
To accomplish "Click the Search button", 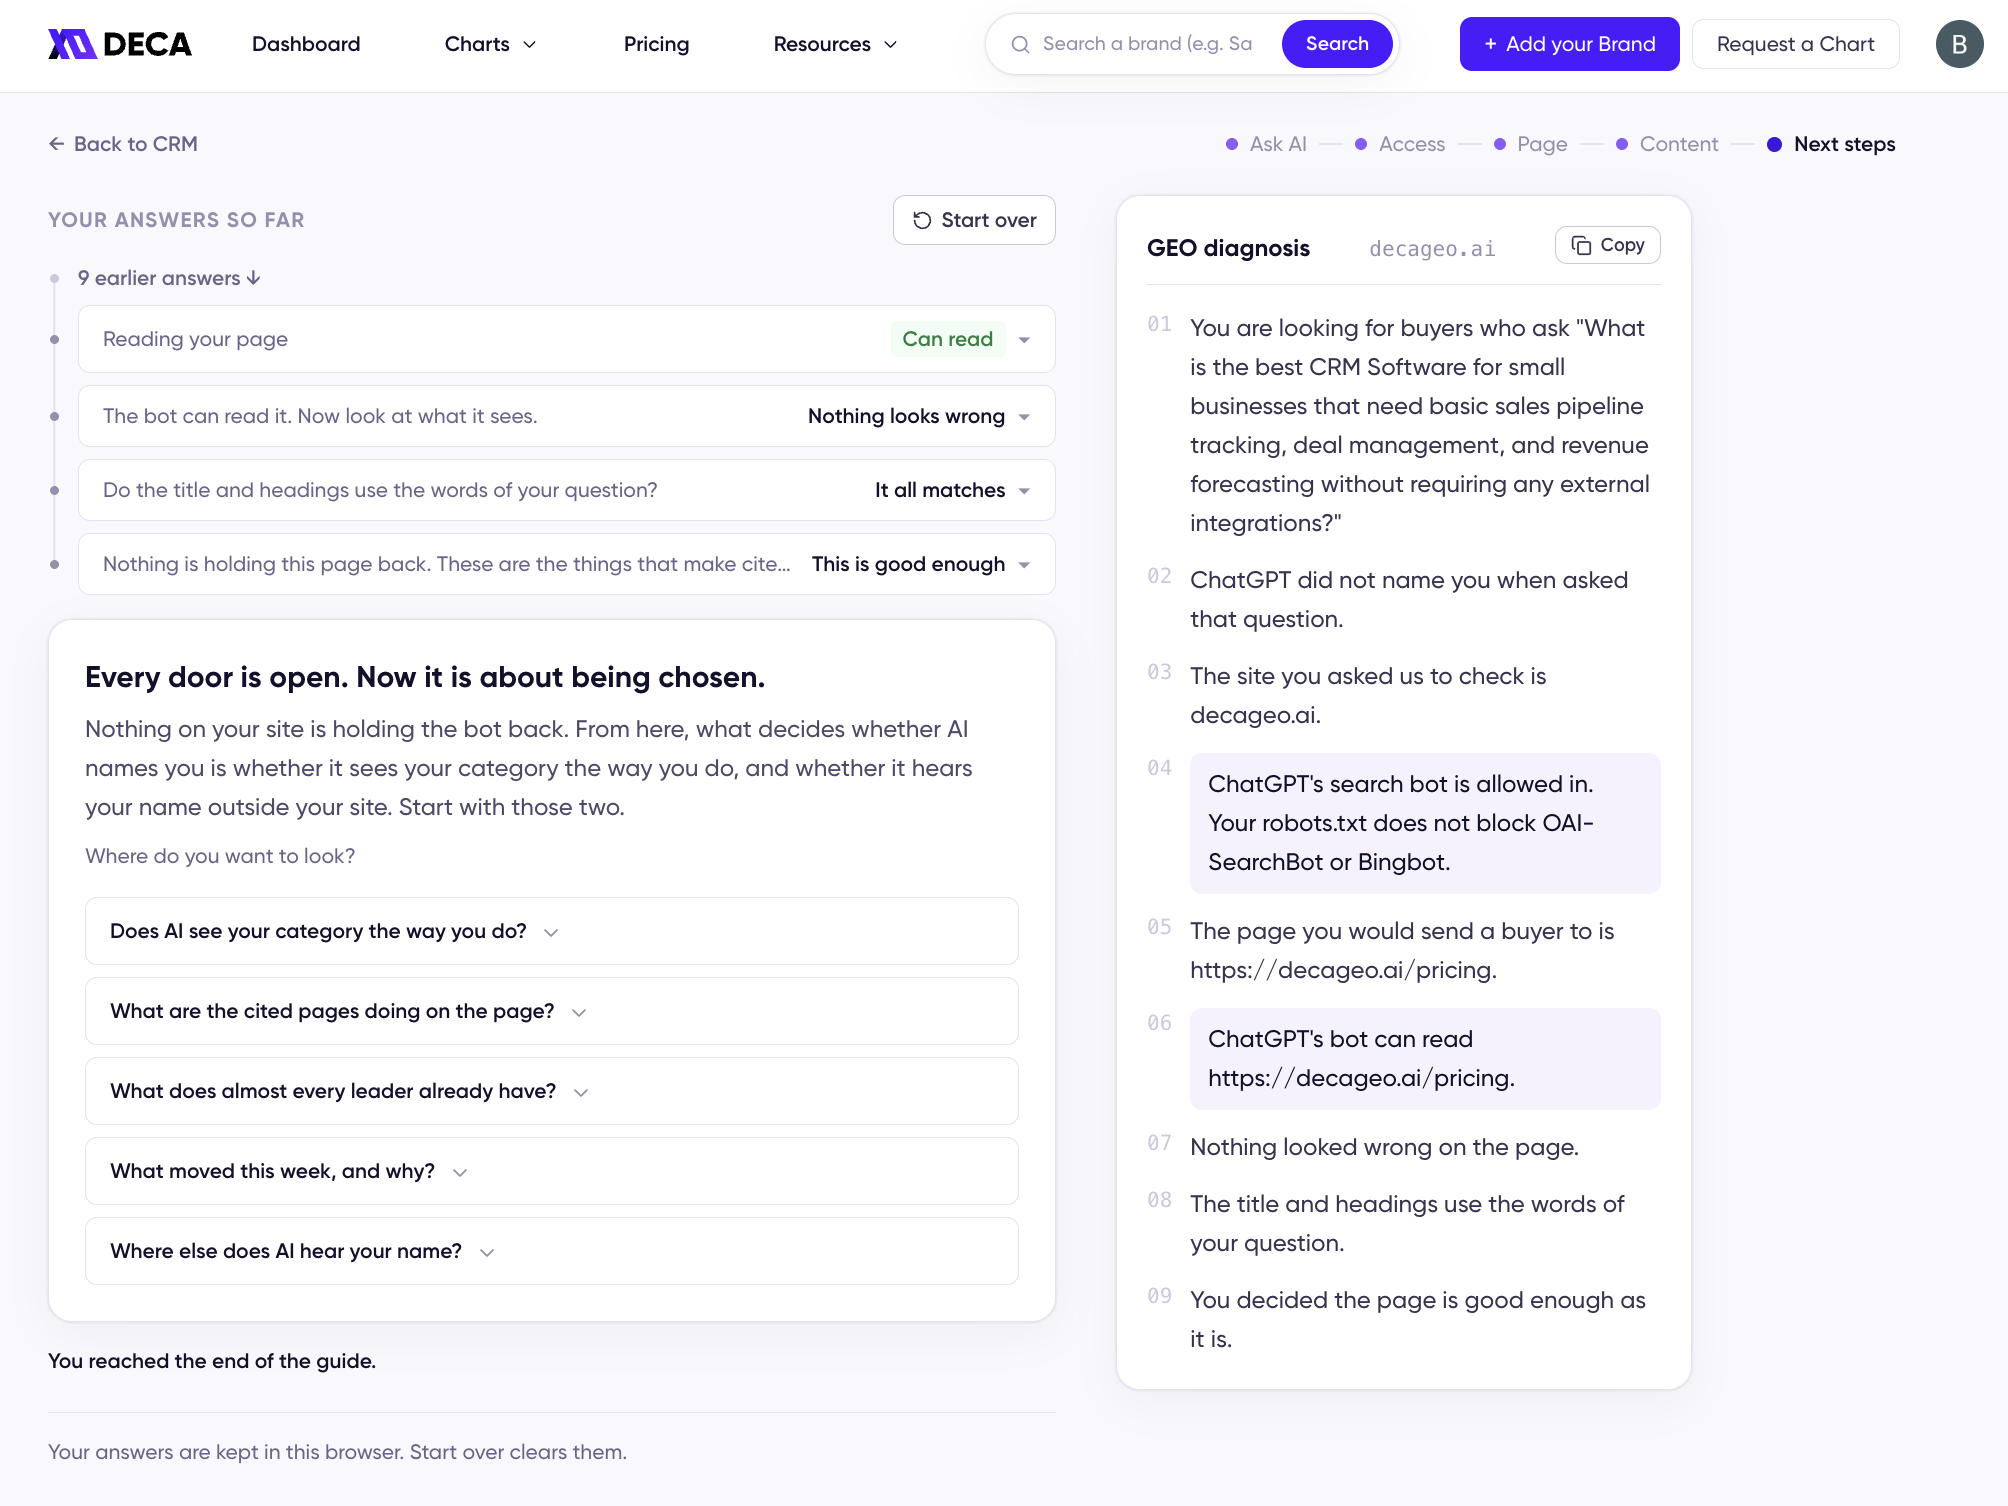I will [1337, 44].
